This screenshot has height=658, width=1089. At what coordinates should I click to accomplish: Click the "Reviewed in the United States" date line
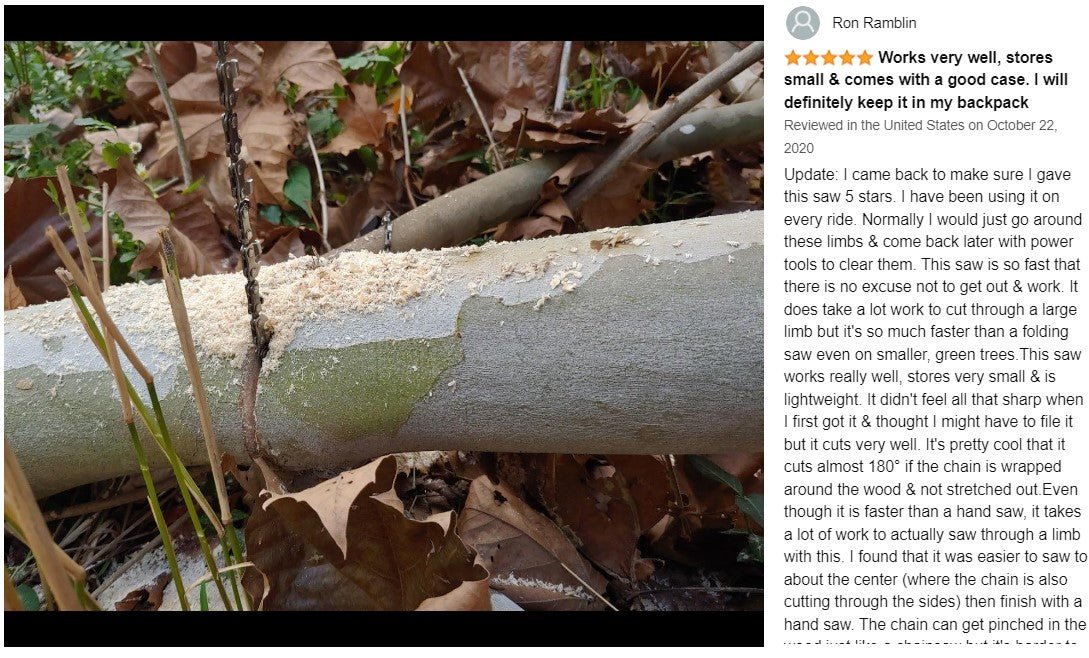pos(921,136)
